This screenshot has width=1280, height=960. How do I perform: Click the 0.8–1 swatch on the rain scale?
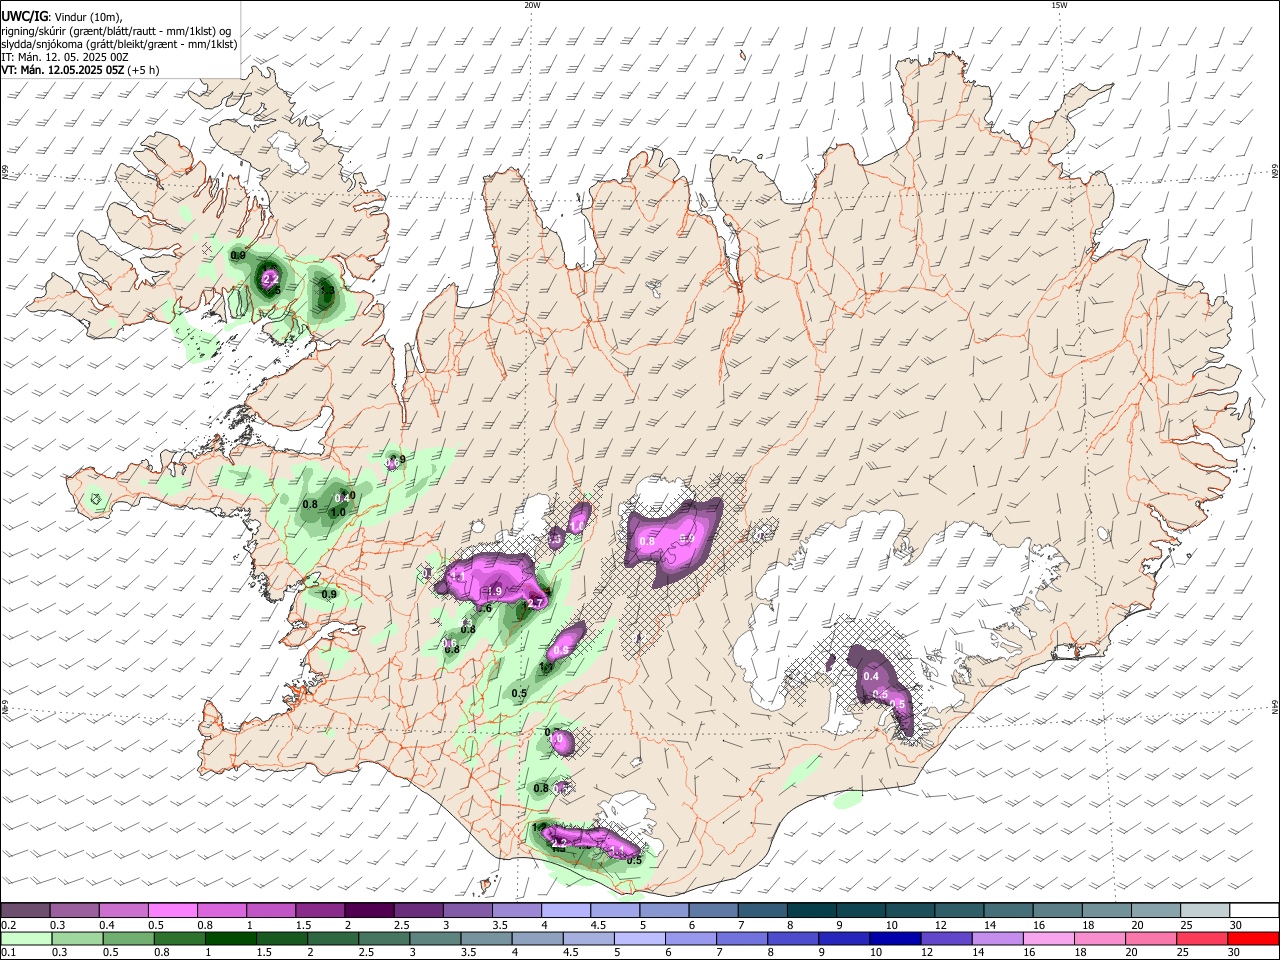[x=179, y=938]
